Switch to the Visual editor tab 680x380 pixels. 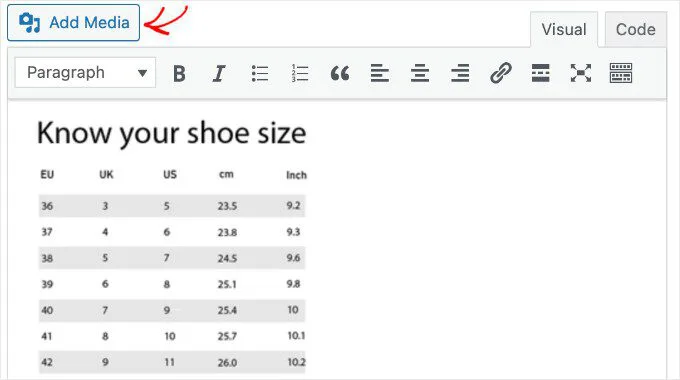click(564, 29)
